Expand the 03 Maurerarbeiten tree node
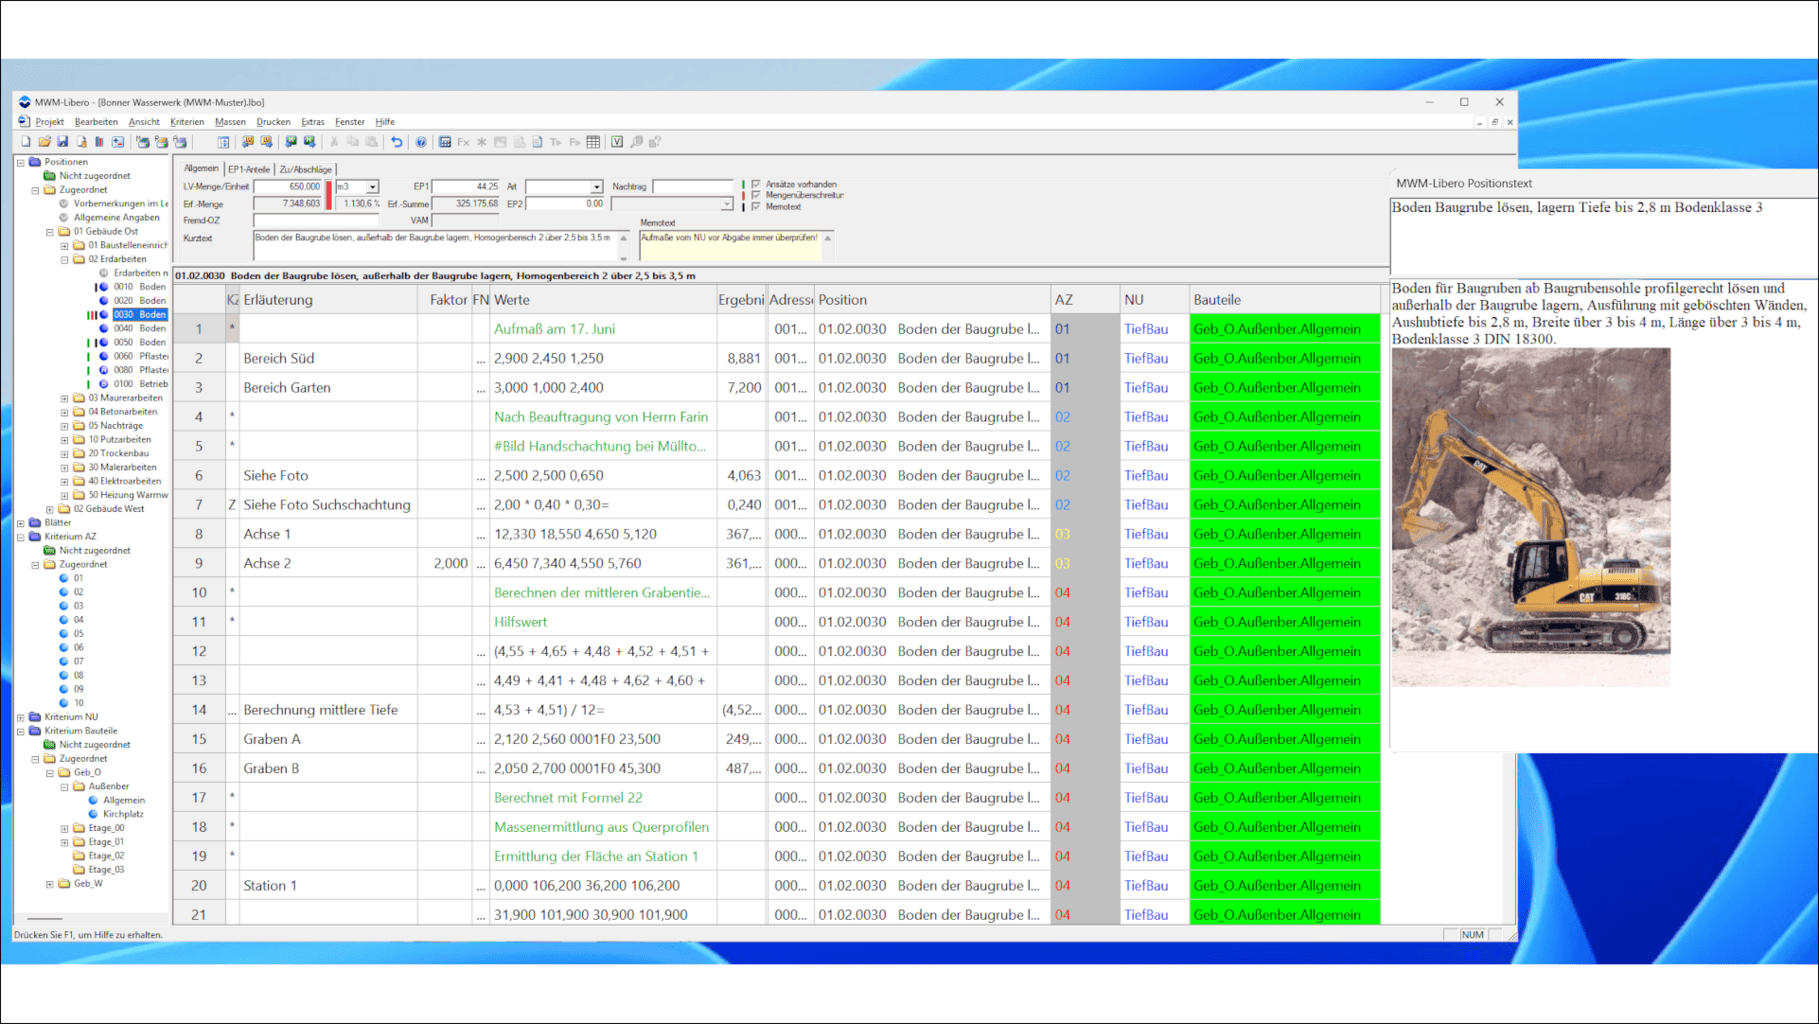 click(65, 398)
